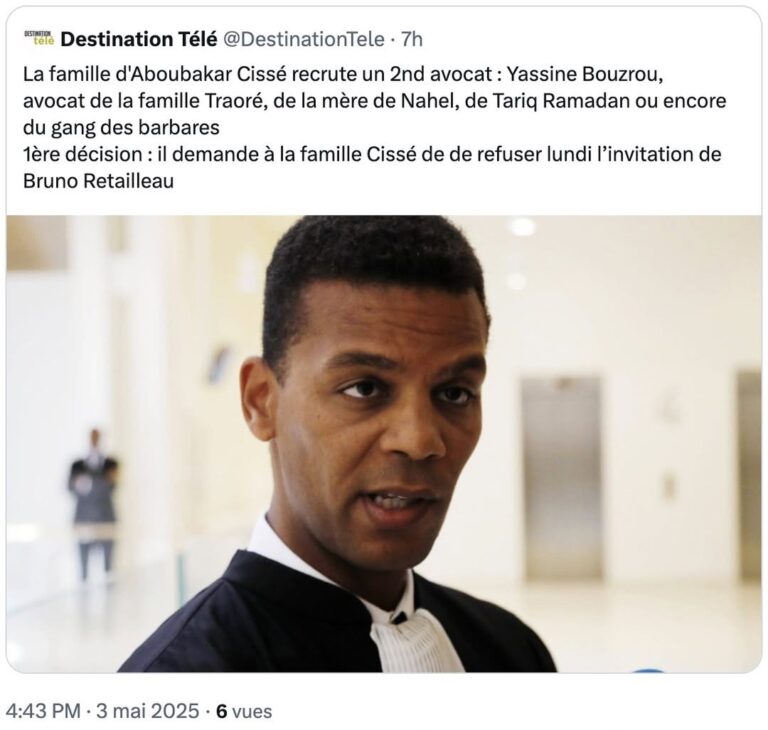Open the 6 vues view count
This screenshot has height=730, width=768.
pyautogui.click(x=244, y=711)
